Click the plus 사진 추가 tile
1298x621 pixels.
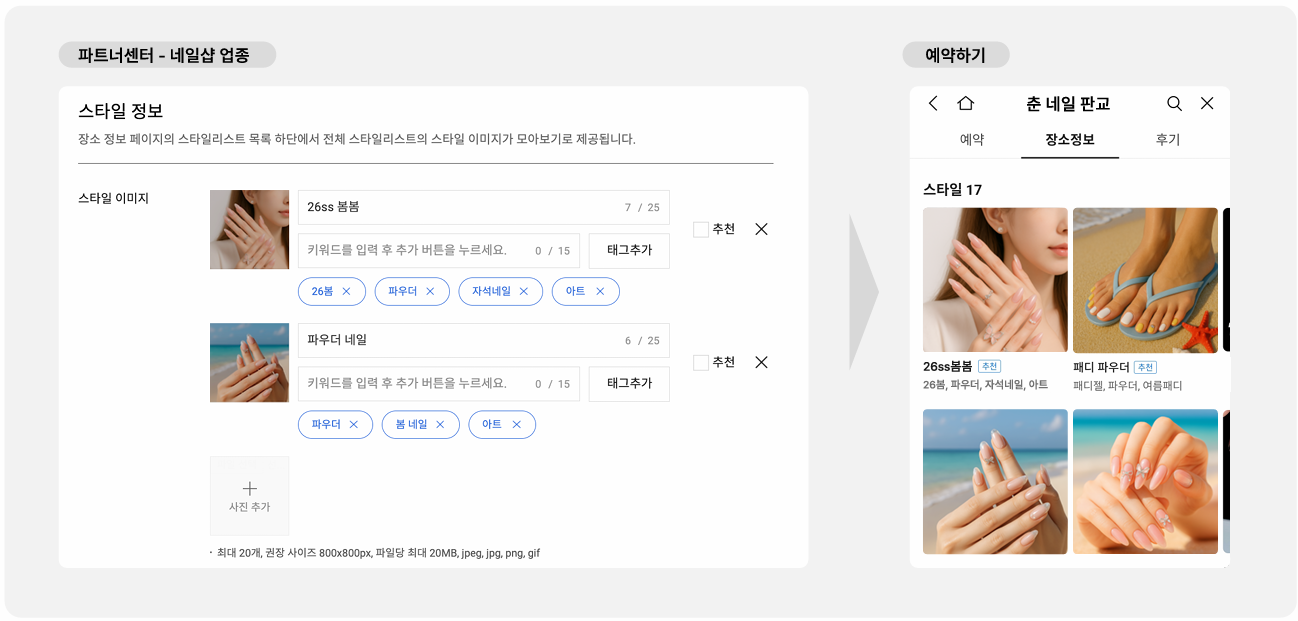(249, 496)
